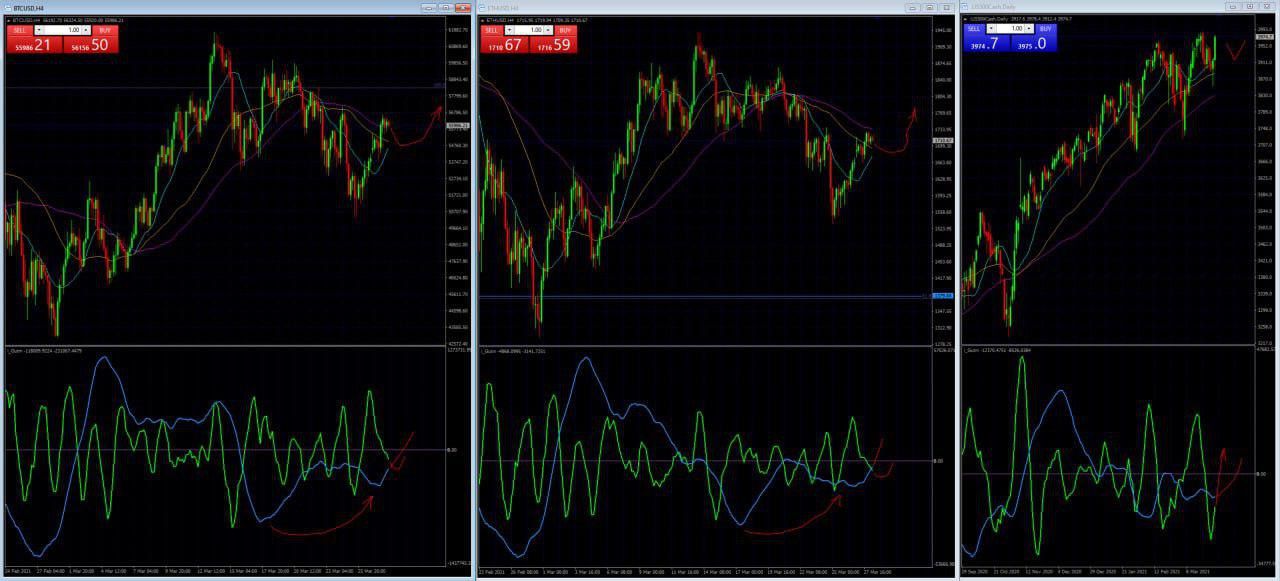Image resolution: width=1280 pixels, height=581 pixels.
Task: Increase trade volume on ETHUSD panel
Action: pos(548,30)
